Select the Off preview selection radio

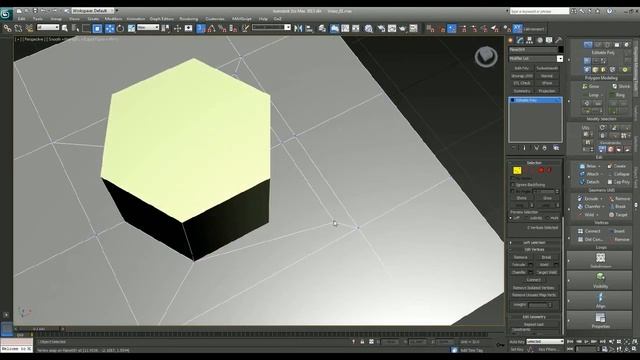[511, 218]
